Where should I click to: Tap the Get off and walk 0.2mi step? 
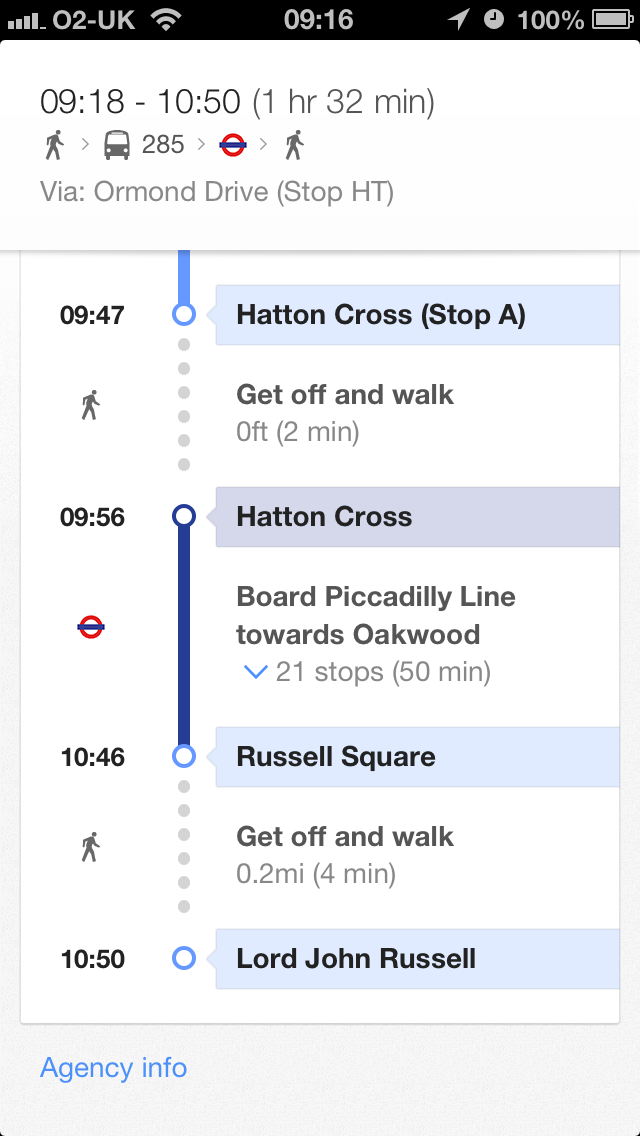pyautogui.click(x=345, y=856)
